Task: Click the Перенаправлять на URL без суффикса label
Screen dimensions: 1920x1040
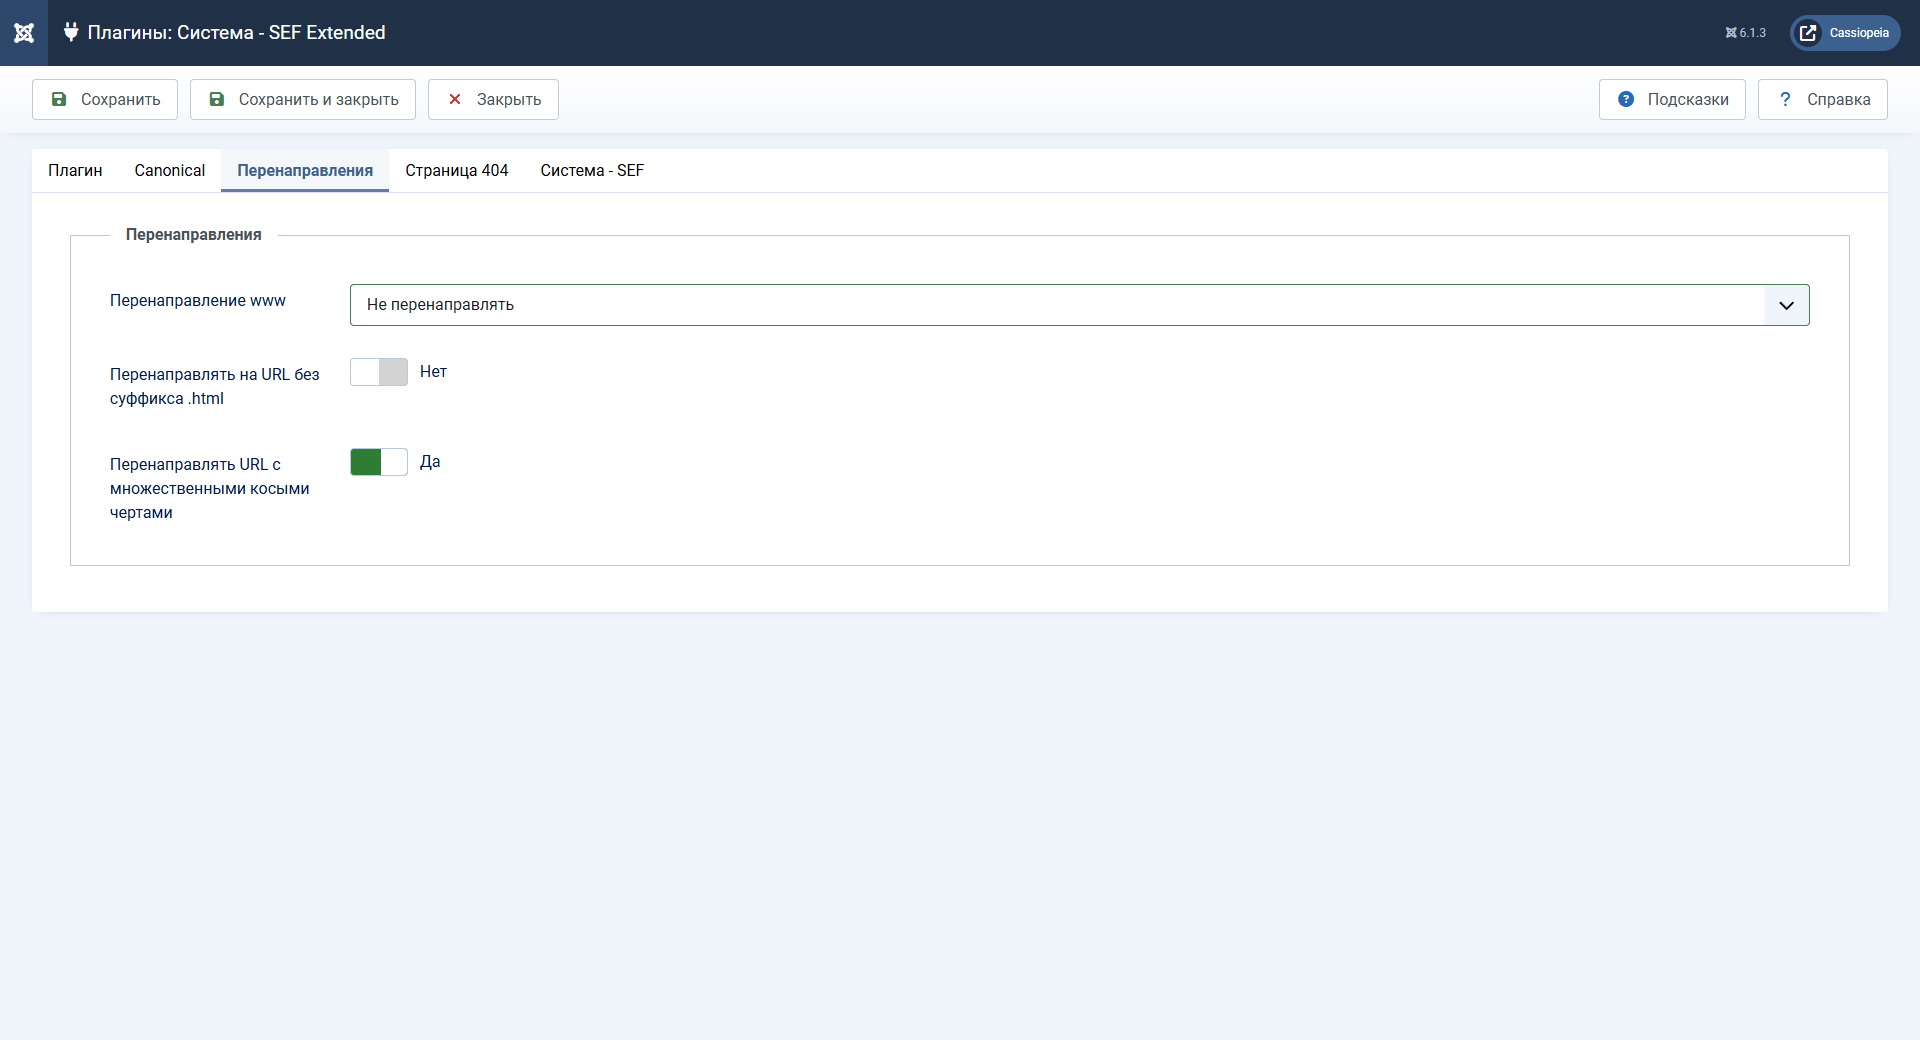Action: pyautogui.click(x=215, y=387)
